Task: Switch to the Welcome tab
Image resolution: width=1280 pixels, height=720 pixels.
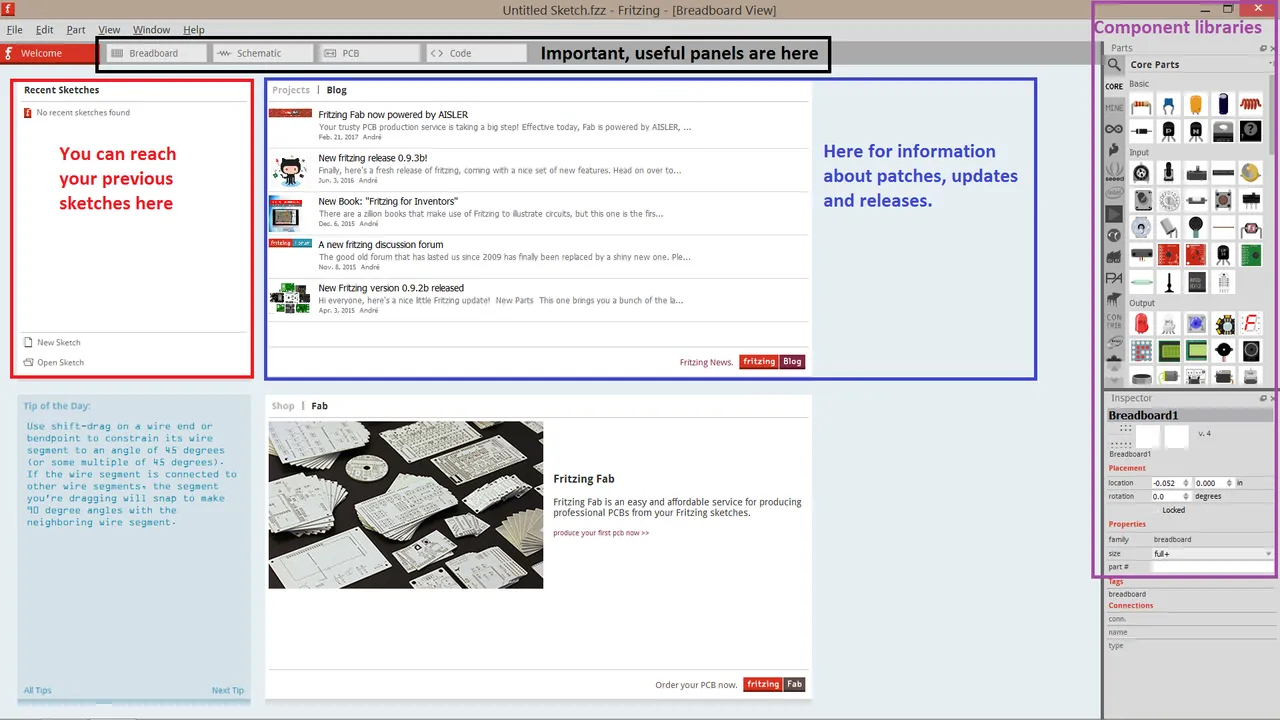Action: pyautogui.click(x=47, y=53)
